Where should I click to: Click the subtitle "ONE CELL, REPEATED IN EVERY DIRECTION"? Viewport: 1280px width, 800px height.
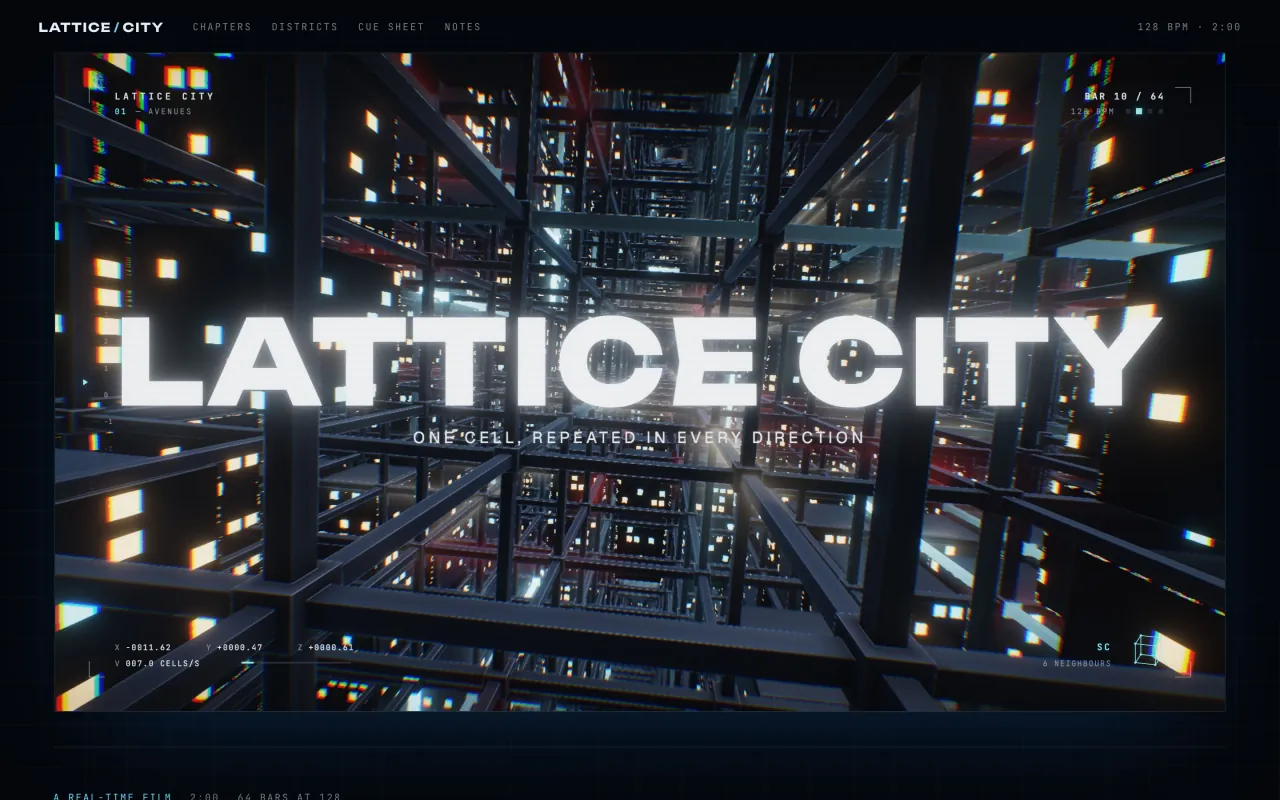click(639, 438)
